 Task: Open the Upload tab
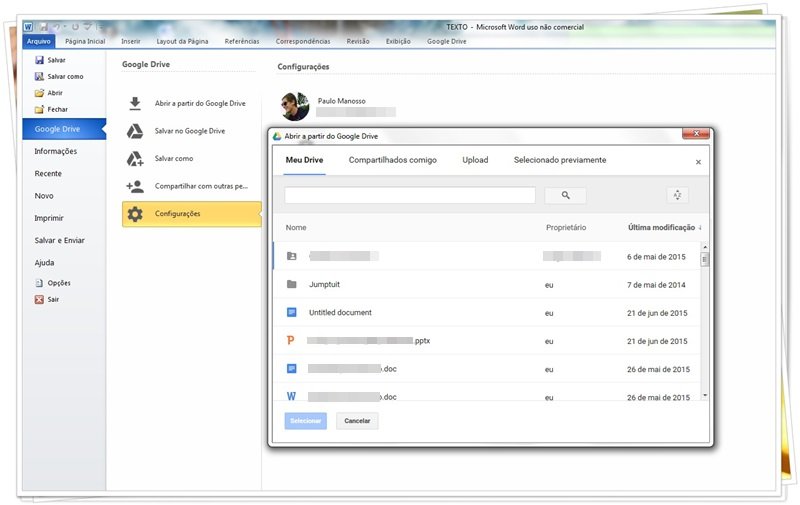(475, 160)
